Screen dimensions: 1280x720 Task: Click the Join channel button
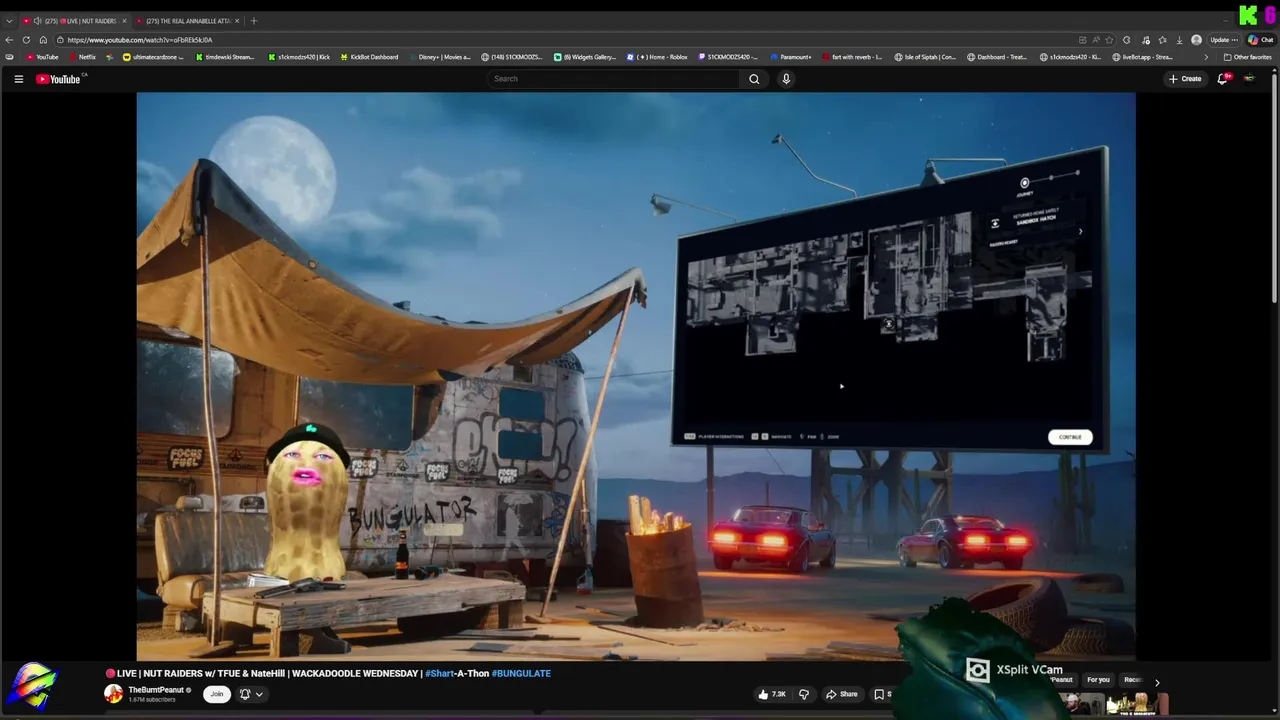(x=216, y=694)
